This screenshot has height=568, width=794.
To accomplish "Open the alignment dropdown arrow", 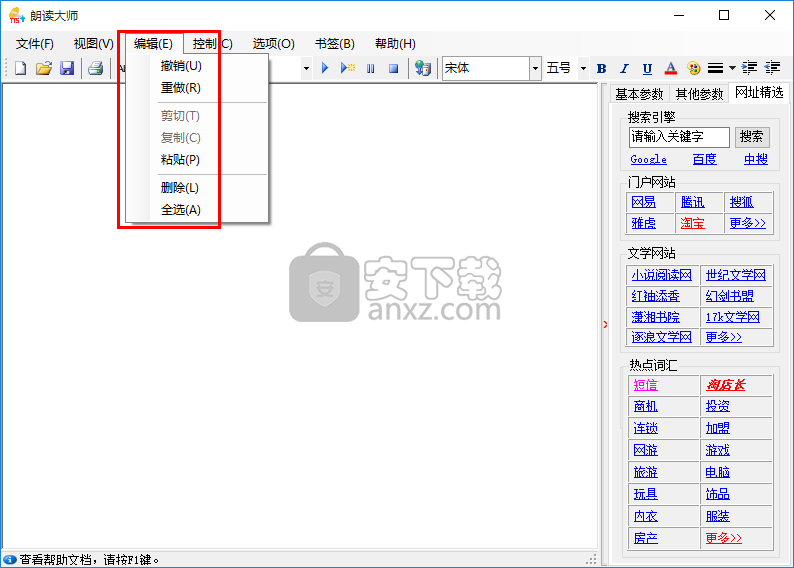I will click(732, 68).
